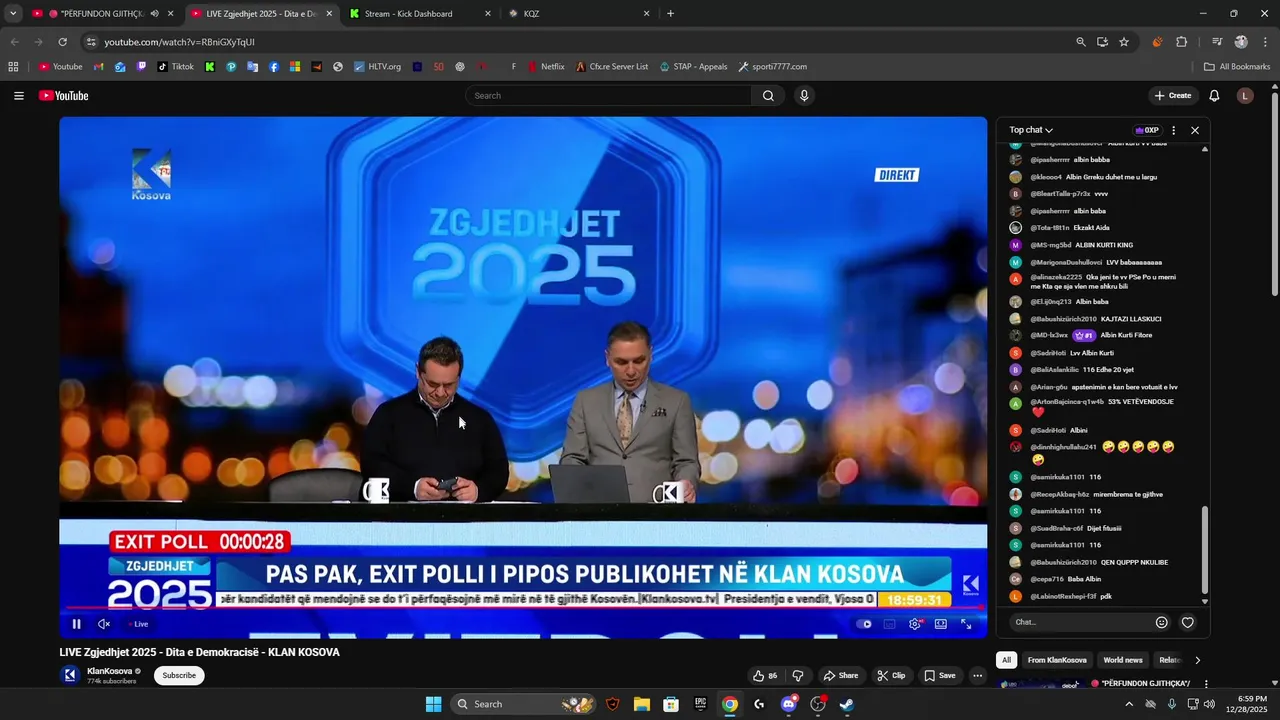Open Chrome three-dot menu
This screenshot has width=1280, height=720.
[1264, 42]
